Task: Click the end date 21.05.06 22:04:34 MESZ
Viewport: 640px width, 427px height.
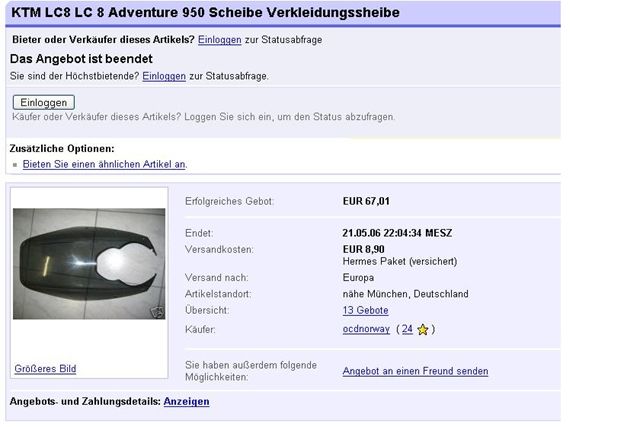Action: tap(397, 233)
